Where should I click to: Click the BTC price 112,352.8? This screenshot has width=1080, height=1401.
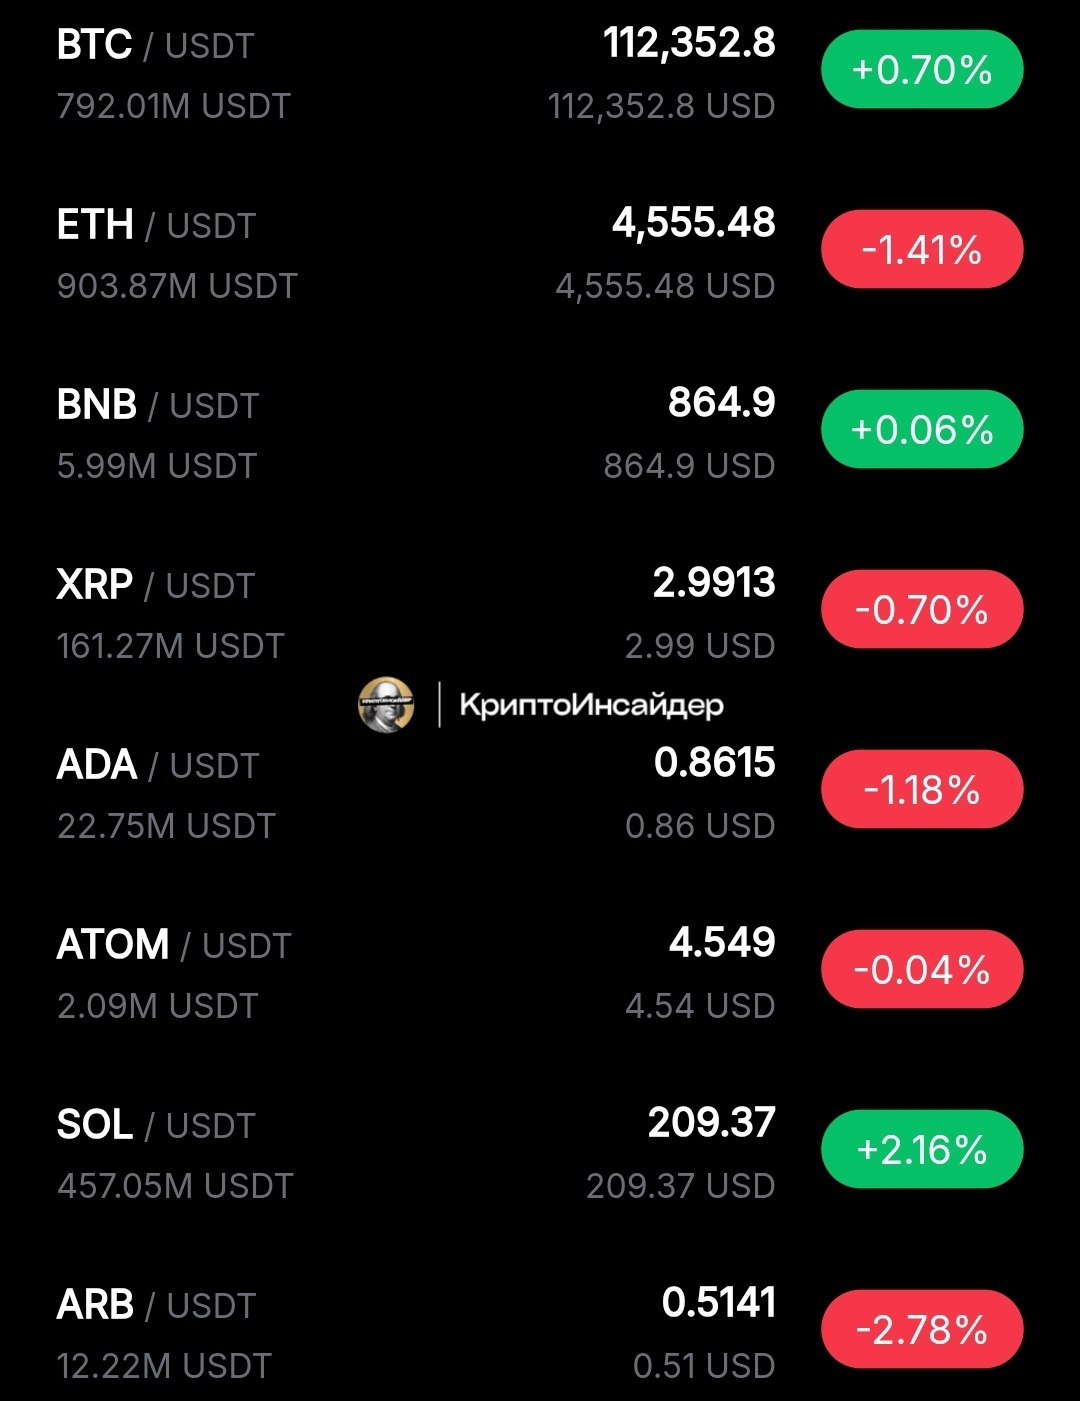[689, 44]
